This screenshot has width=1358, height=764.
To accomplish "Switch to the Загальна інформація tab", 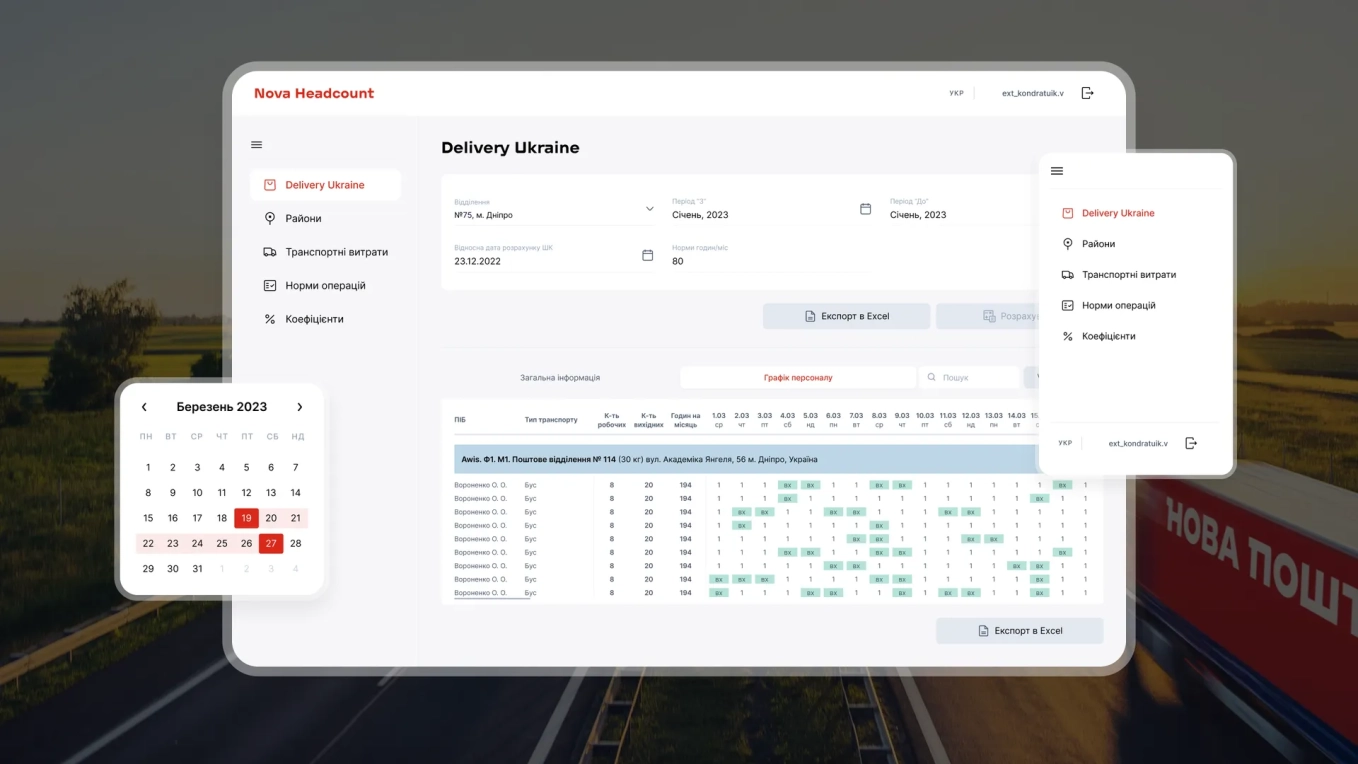I will [560, 378].
